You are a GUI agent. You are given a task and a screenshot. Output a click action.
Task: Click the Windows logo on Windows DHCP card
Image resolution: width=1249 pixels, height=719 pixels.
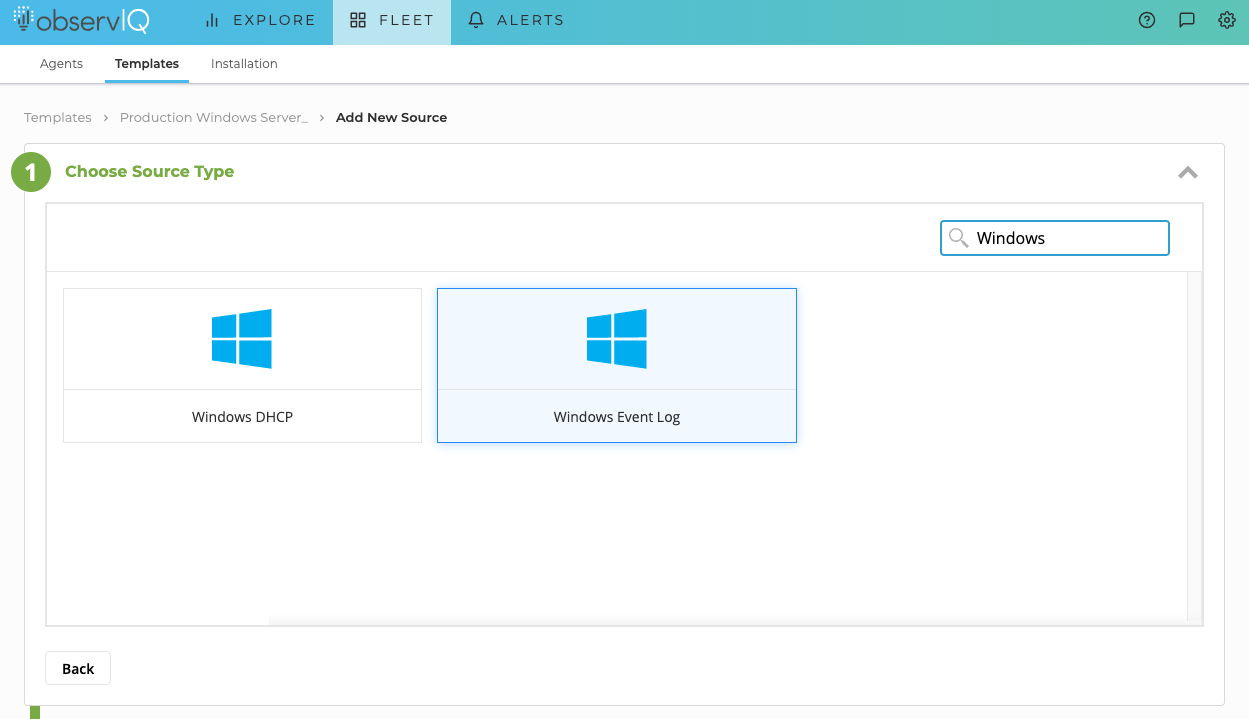(242, 339)
